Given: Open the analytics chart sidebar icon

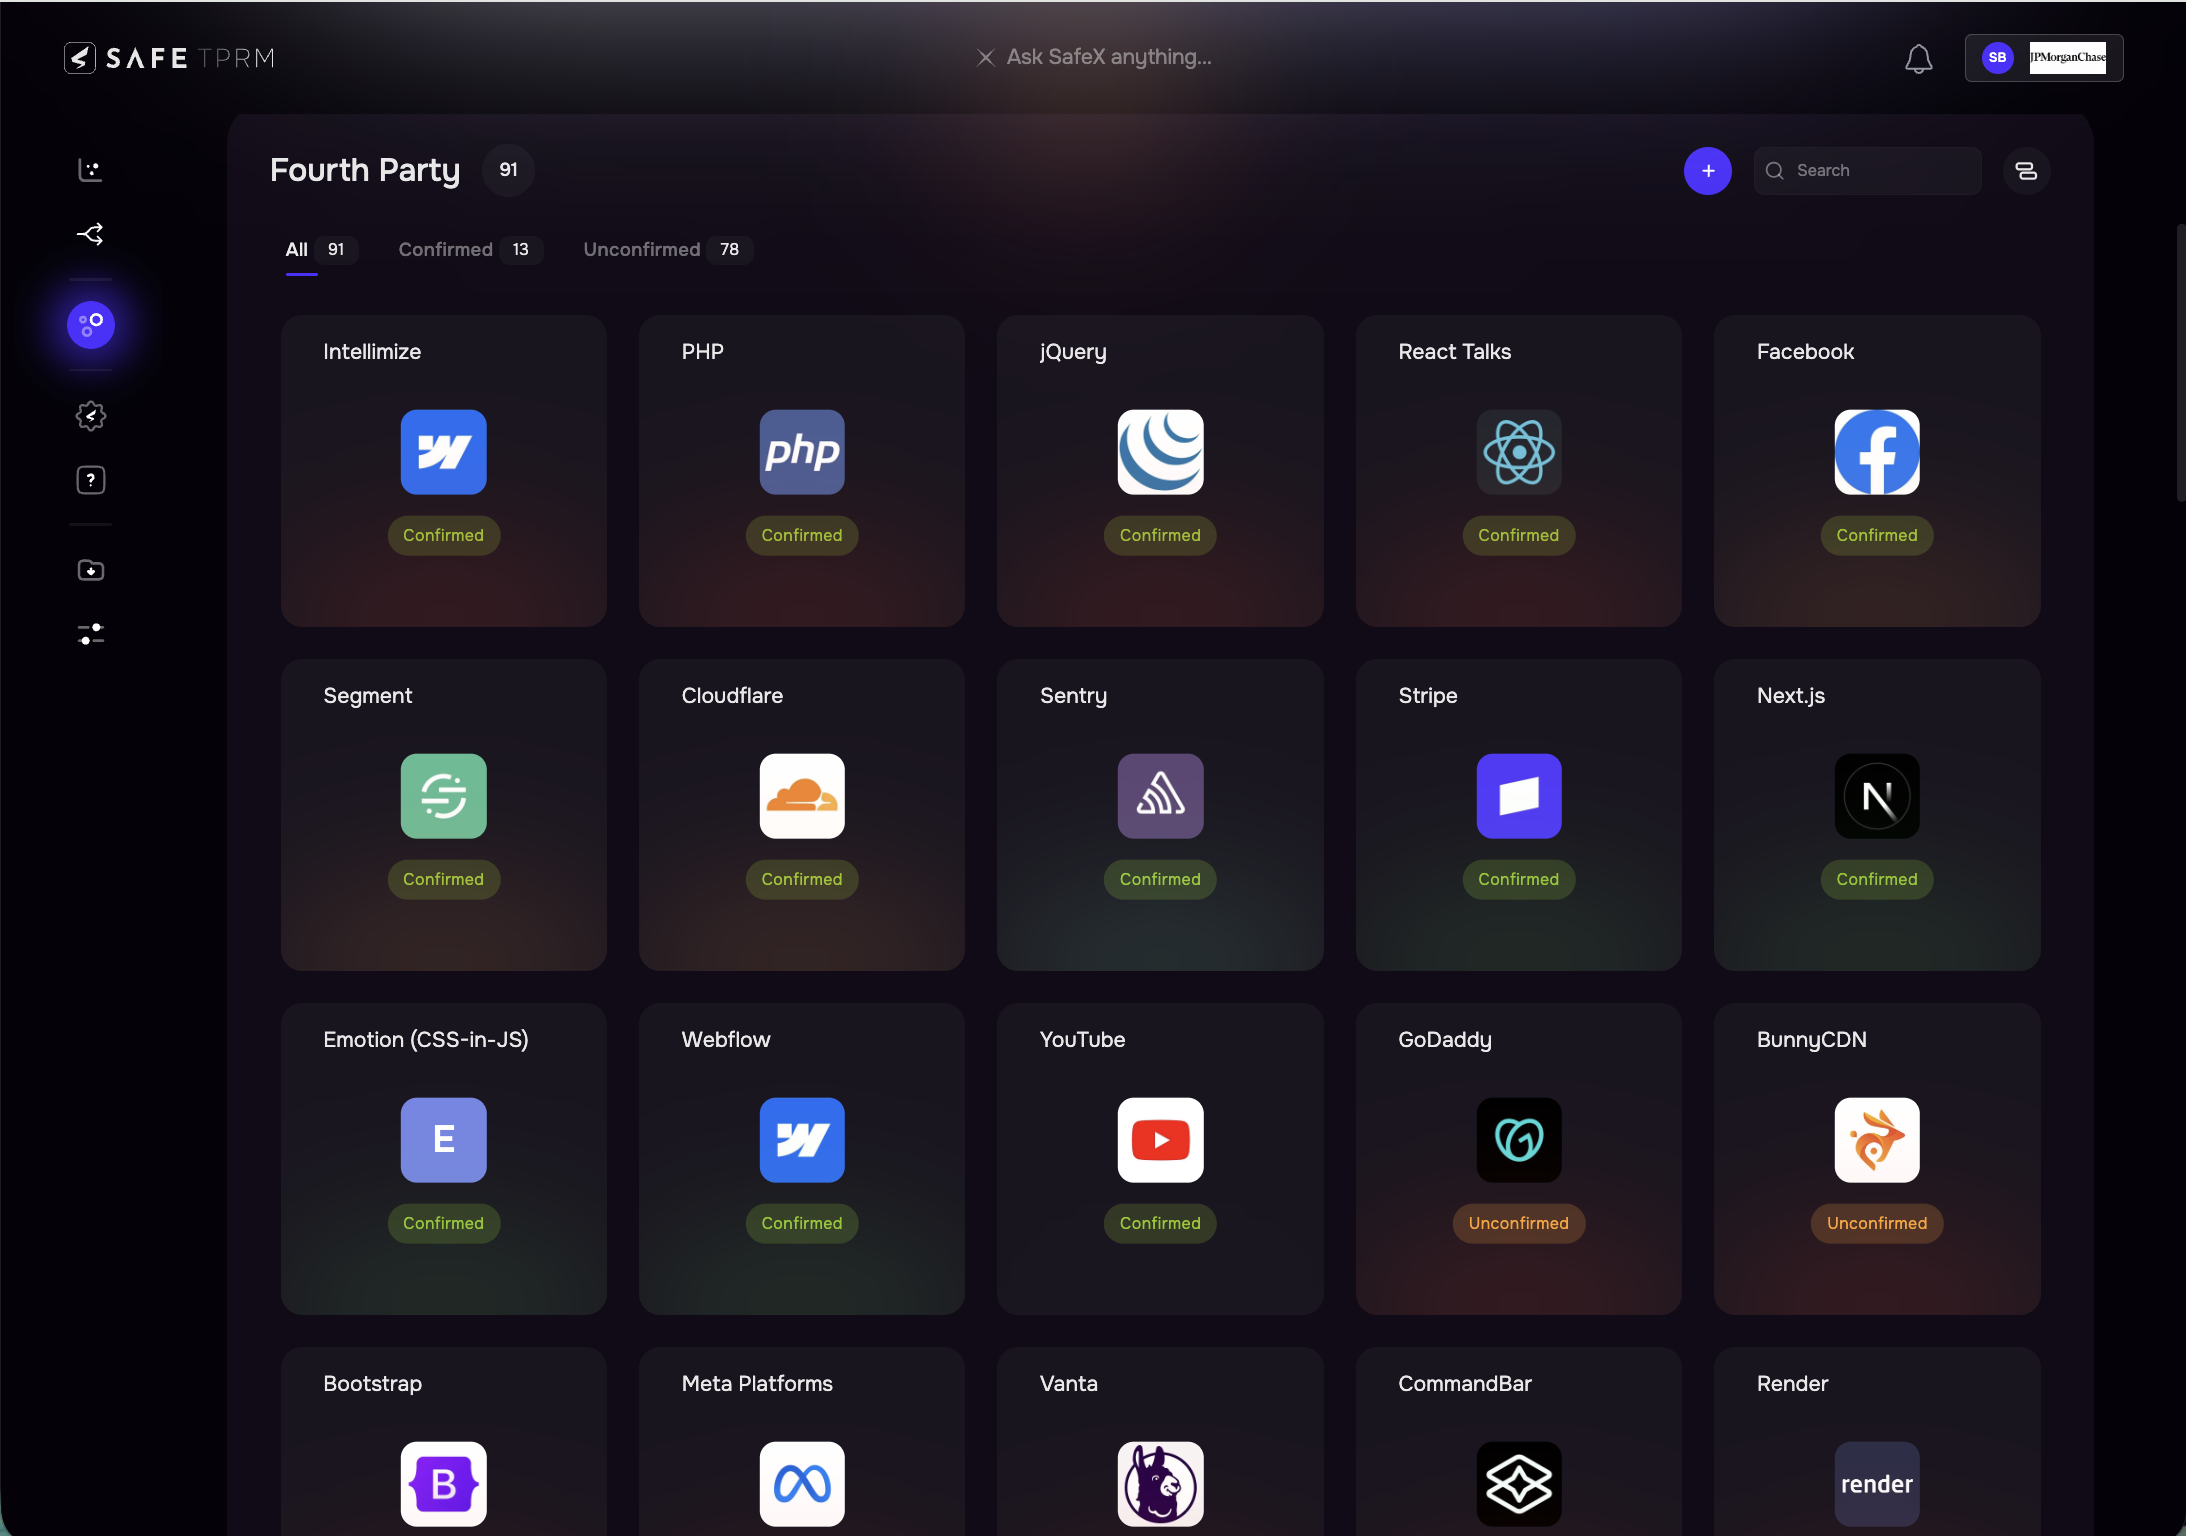Looking at the screenshot, I should click(90, 170).
